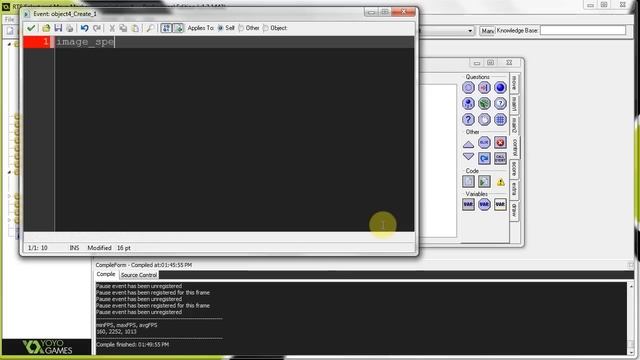Image resolution: width=640 pixels, height=360 pixels.
Task: Add the Set Variable square VAR action
Action: point(468,204)
